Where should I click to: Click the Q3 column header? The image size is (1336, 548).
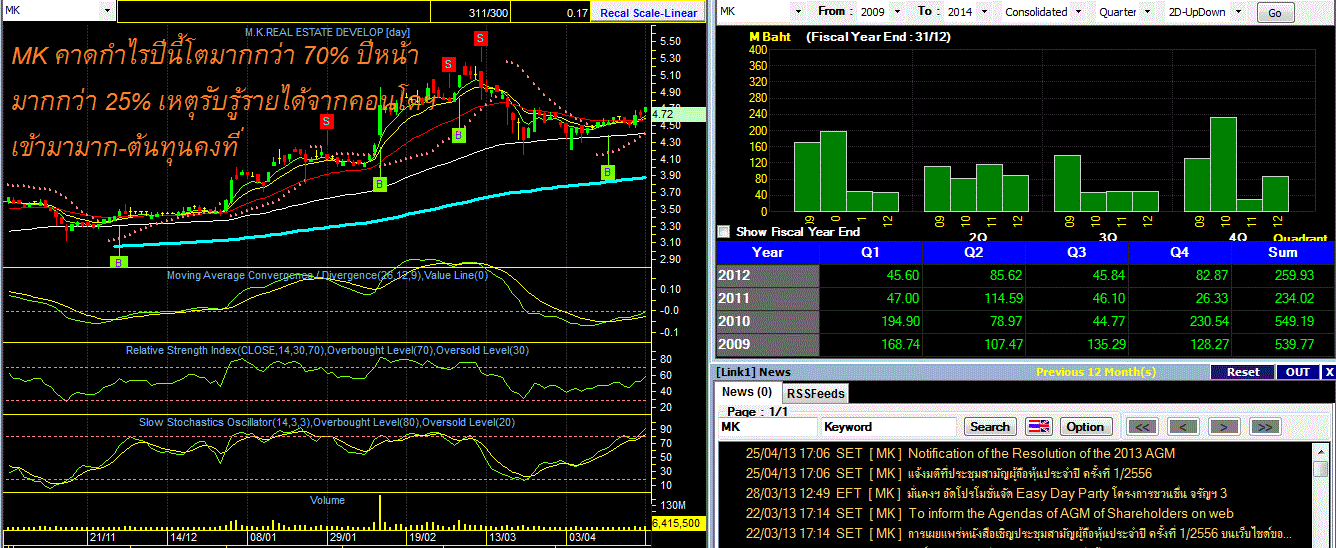pos(1076,253)
